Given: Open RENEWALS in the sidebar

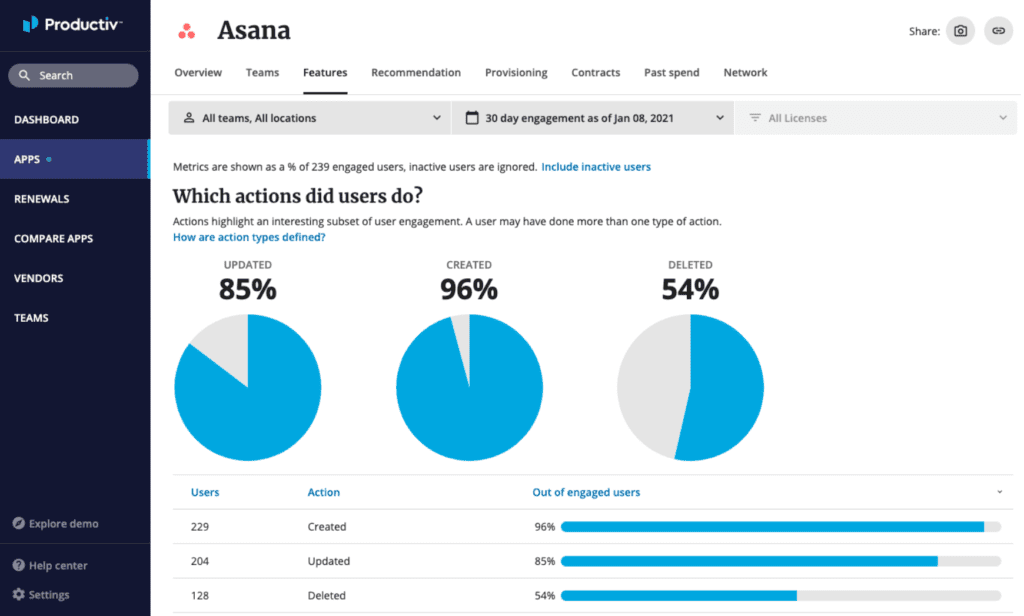Looking at the screenshot, I should click(42, 199).
